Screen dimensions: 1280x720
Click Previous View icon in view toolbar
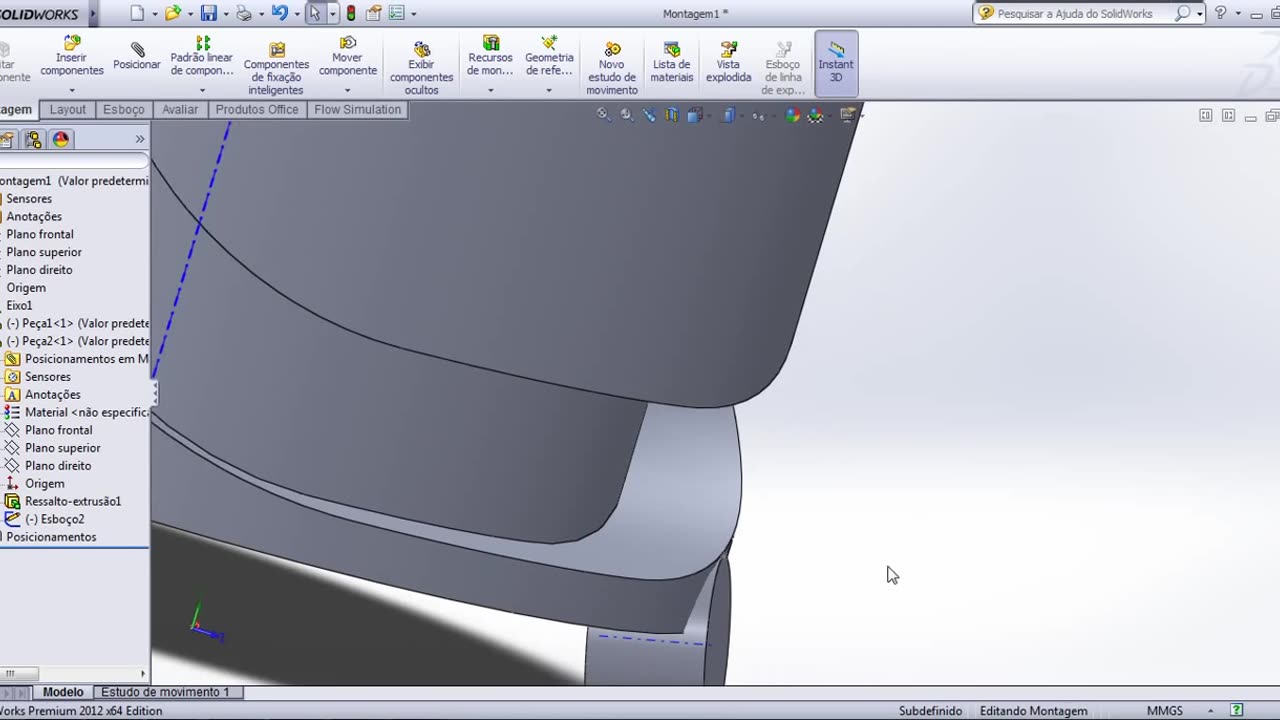649,115
